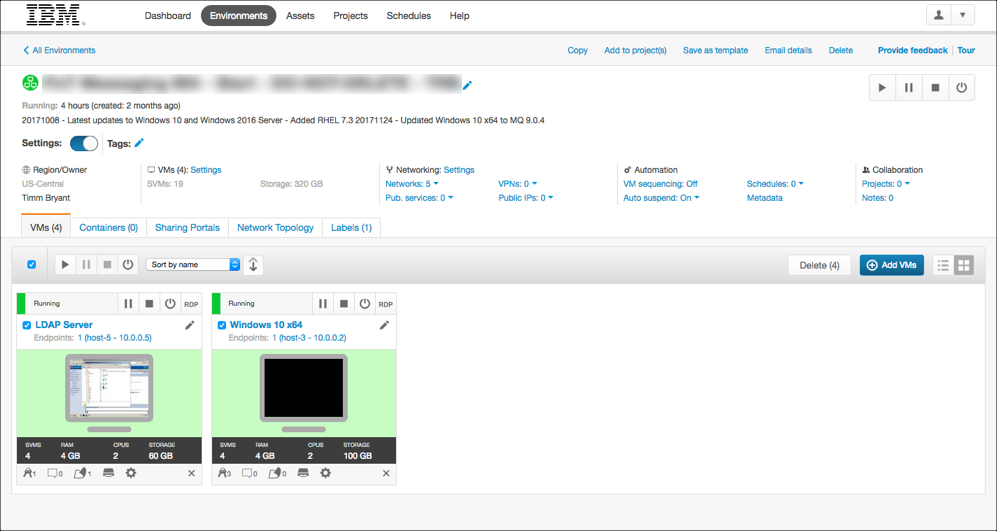997x531 pixels.
Task: Suspend the Windows 10 x64 VM
Action: click(323, 304)
